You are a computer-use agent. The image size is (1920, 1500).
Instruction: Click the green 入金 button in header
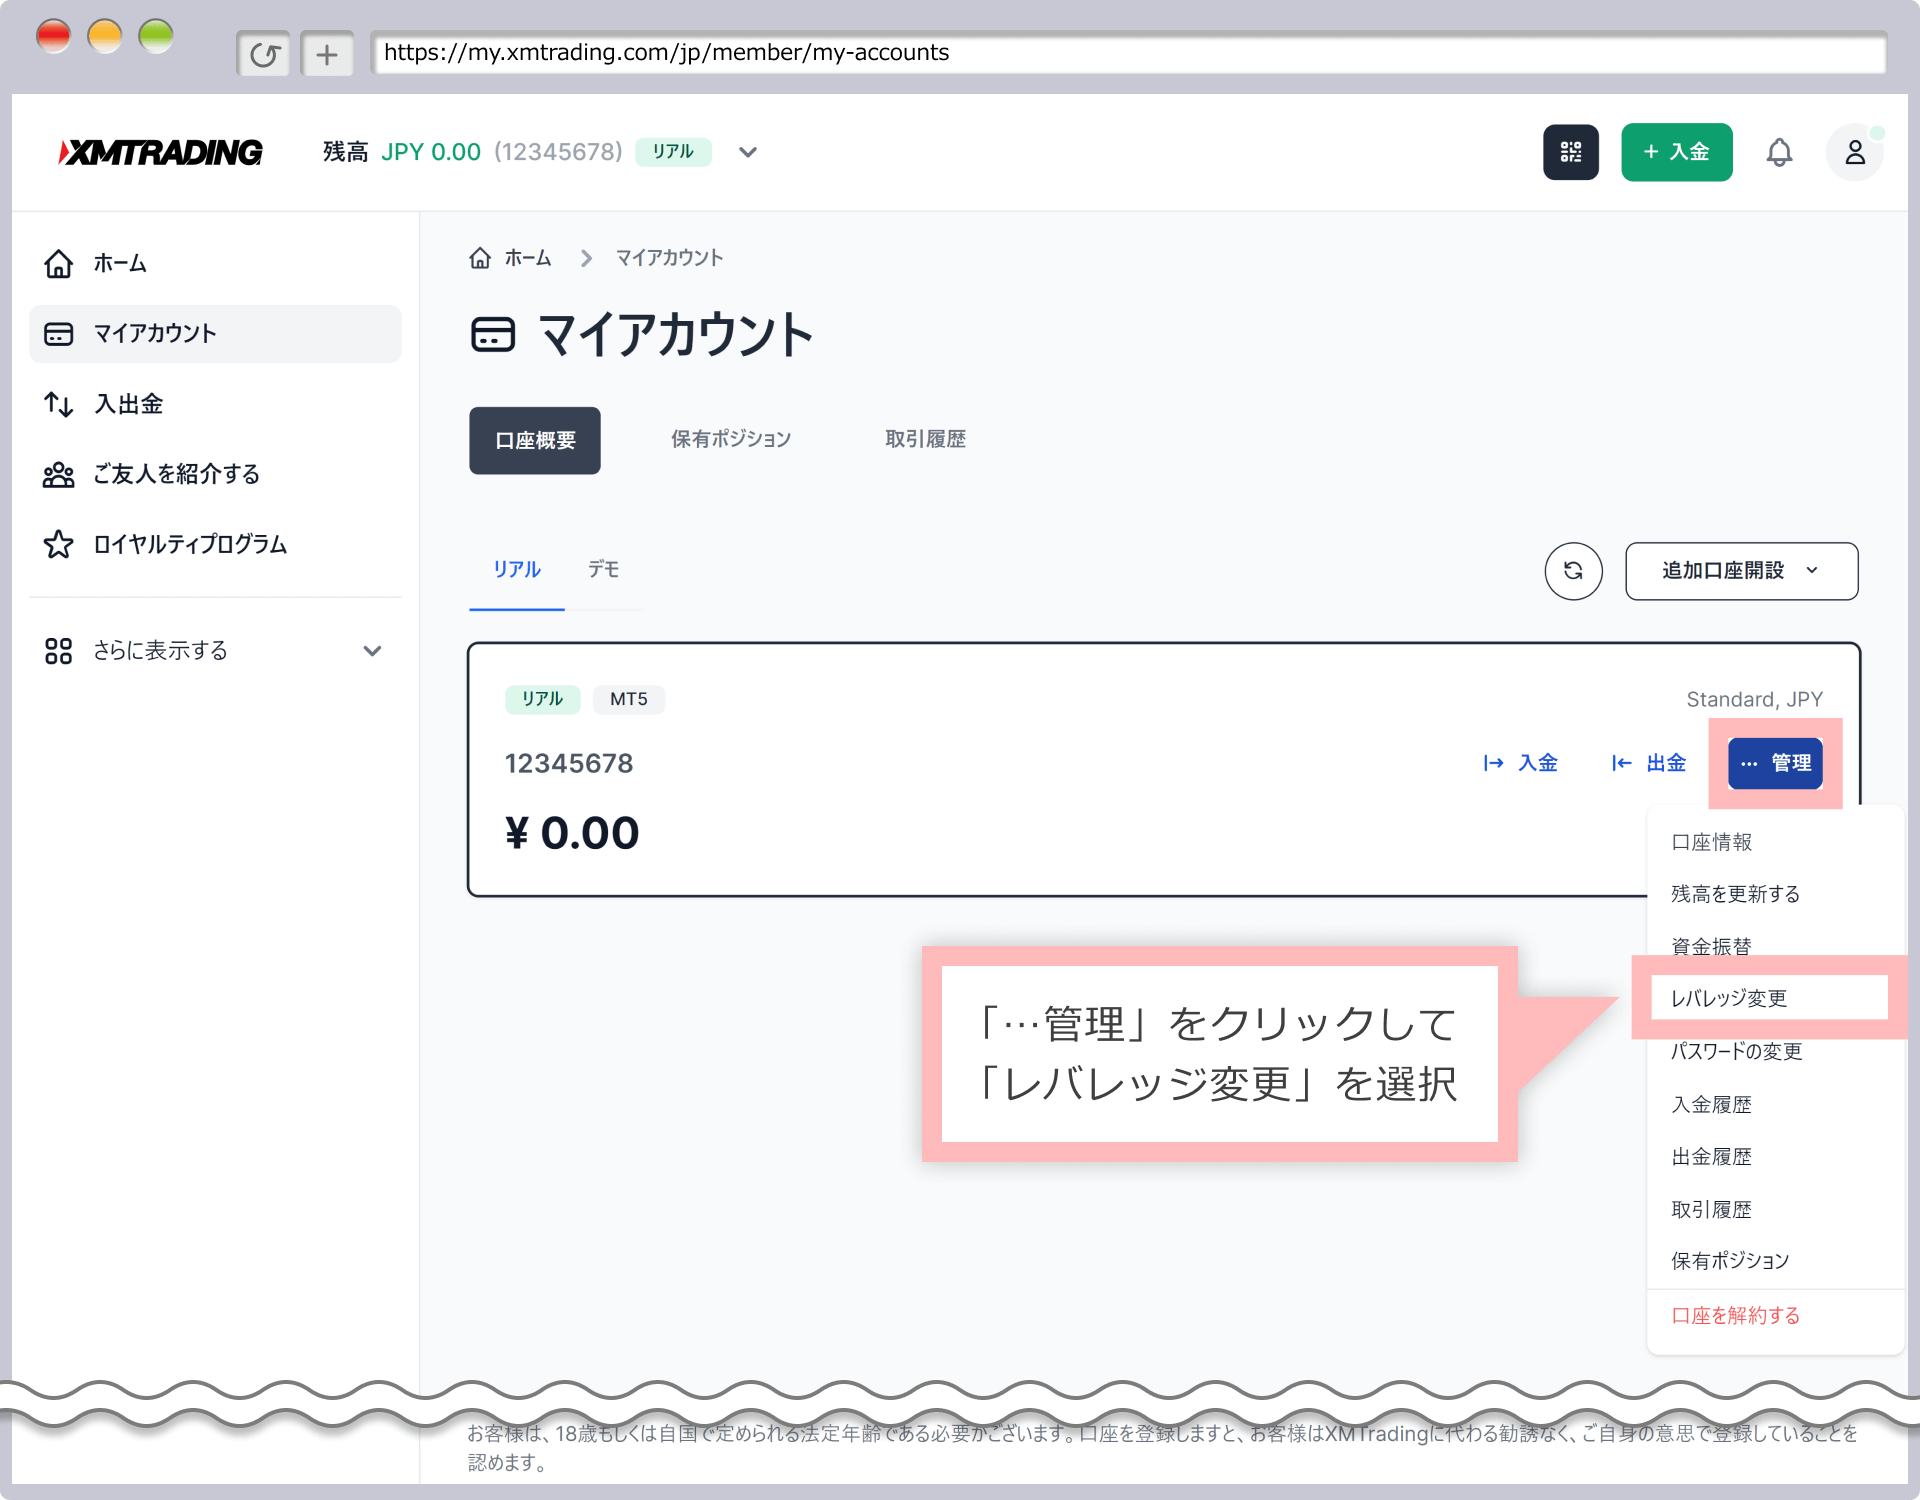[x=1676, y=152]
